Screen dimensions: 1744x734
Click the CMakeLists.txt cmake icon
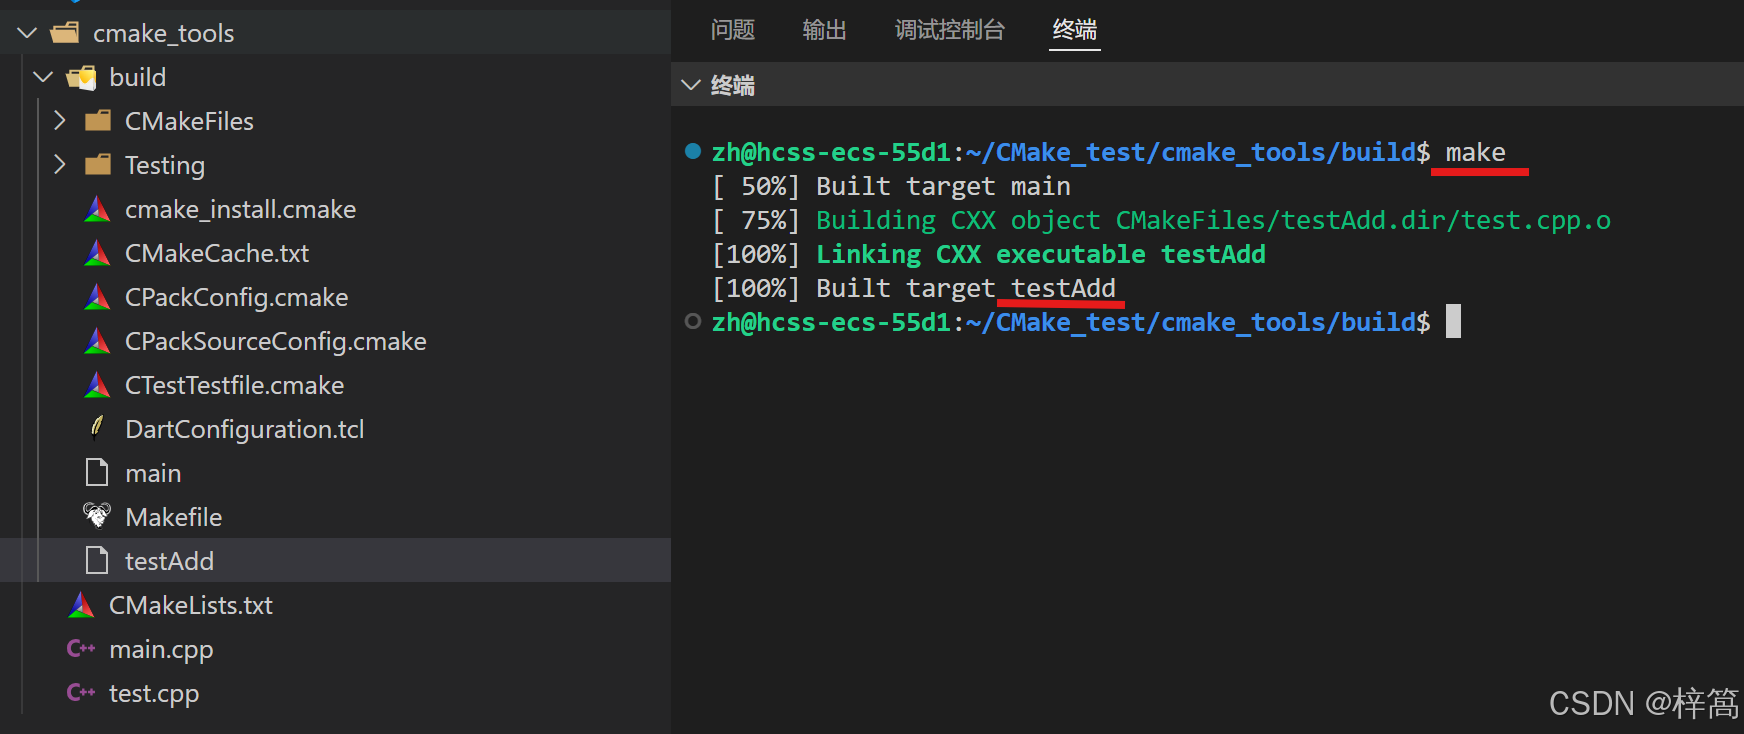point(81,605)
